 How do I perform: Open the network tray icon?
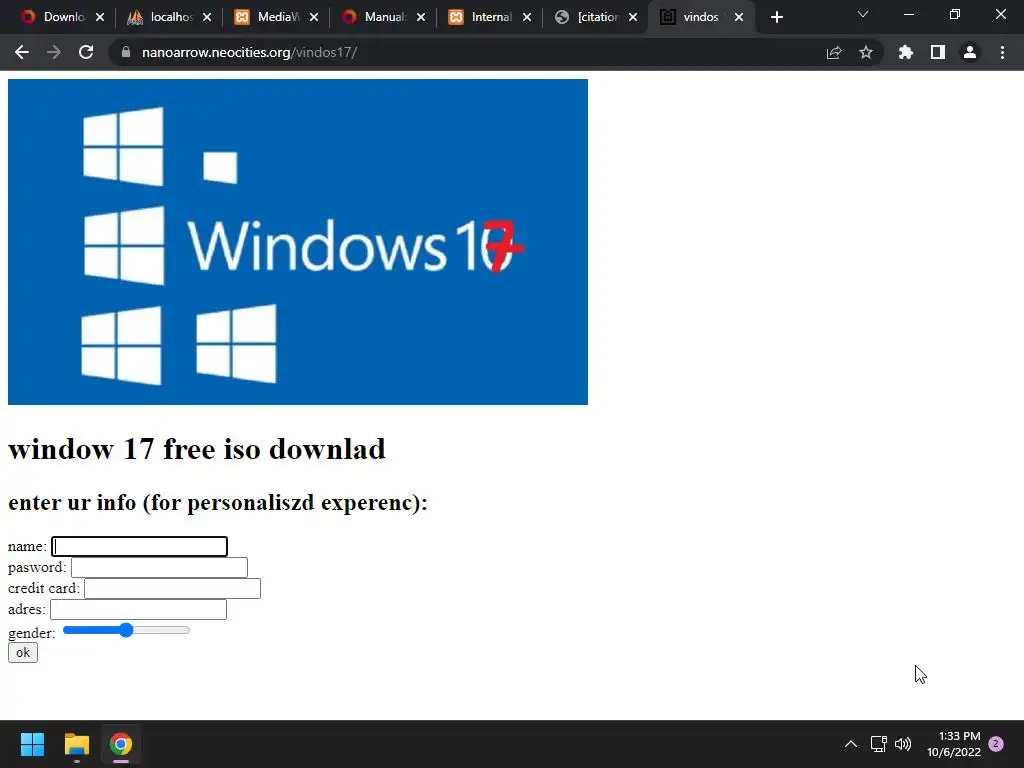pos(878,744)
